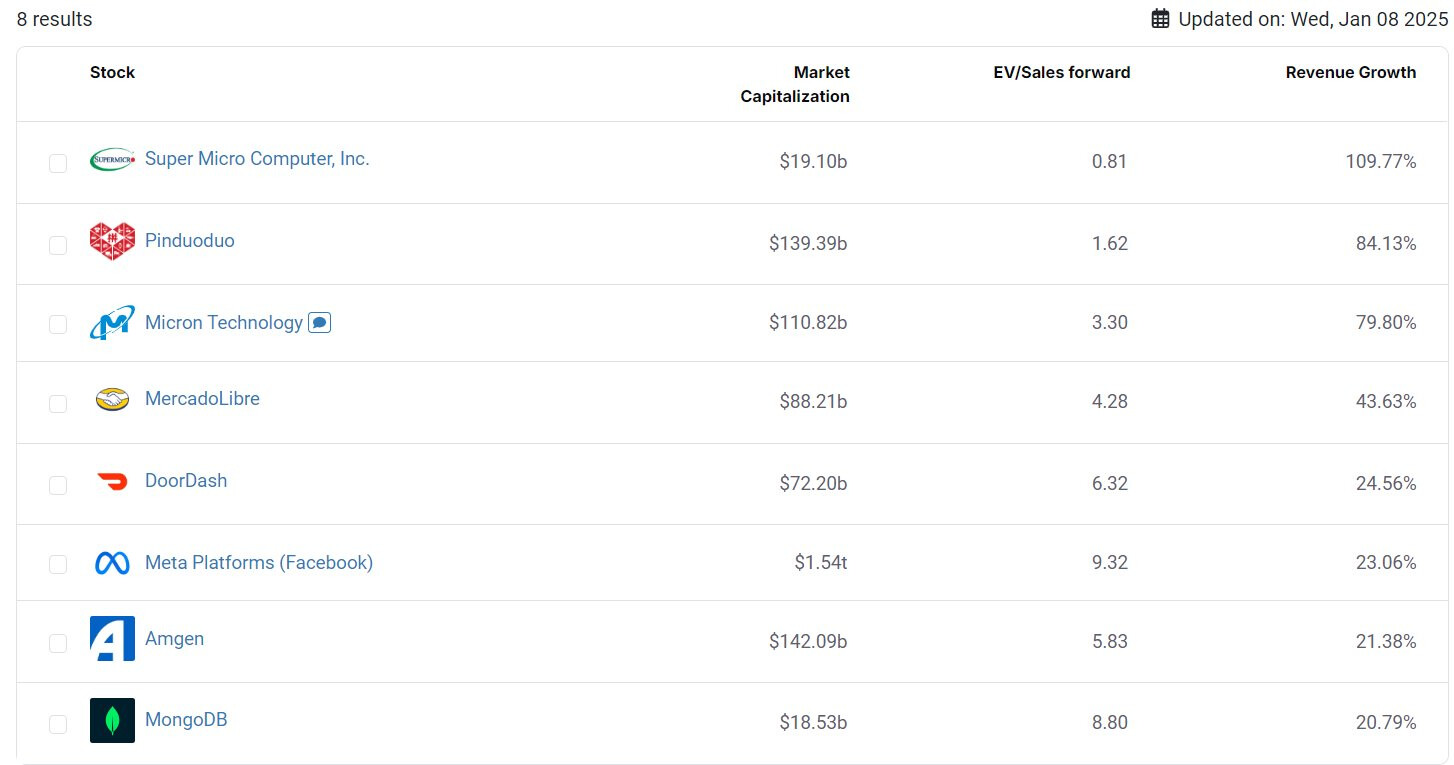Click the Stock column header

[x=112, y=72]
